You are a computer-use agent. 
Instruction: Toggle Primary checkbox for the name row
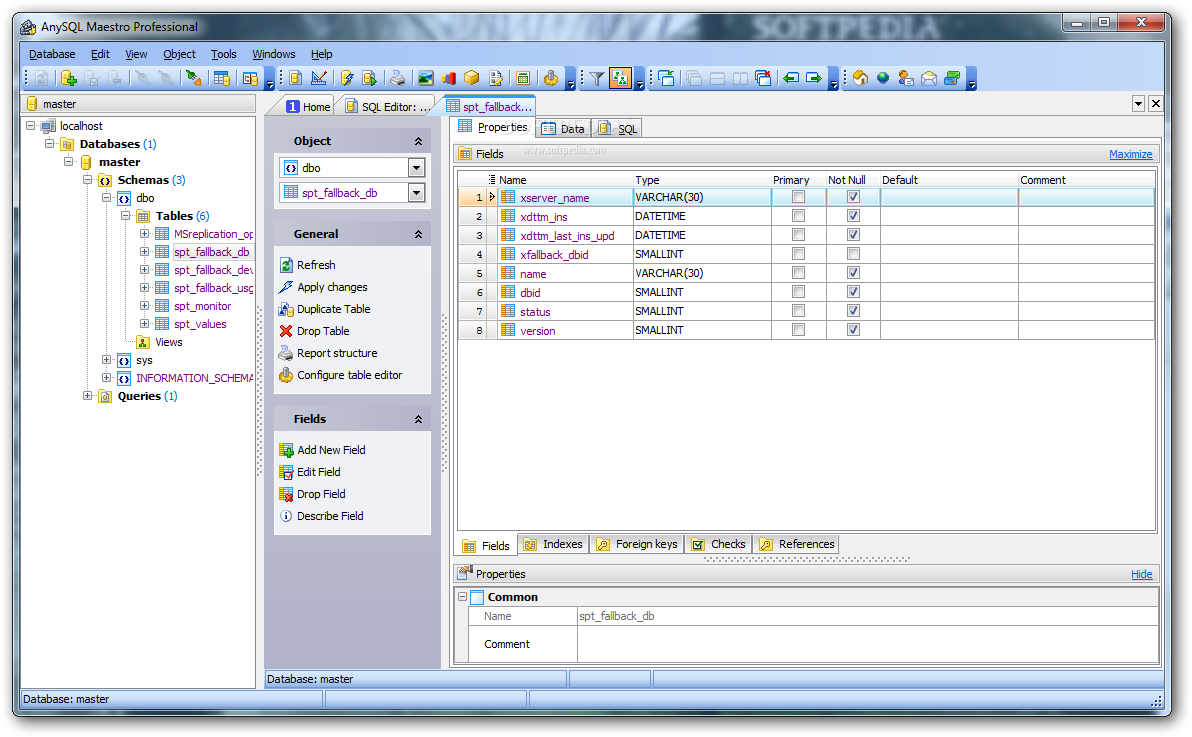pos(798,273)
